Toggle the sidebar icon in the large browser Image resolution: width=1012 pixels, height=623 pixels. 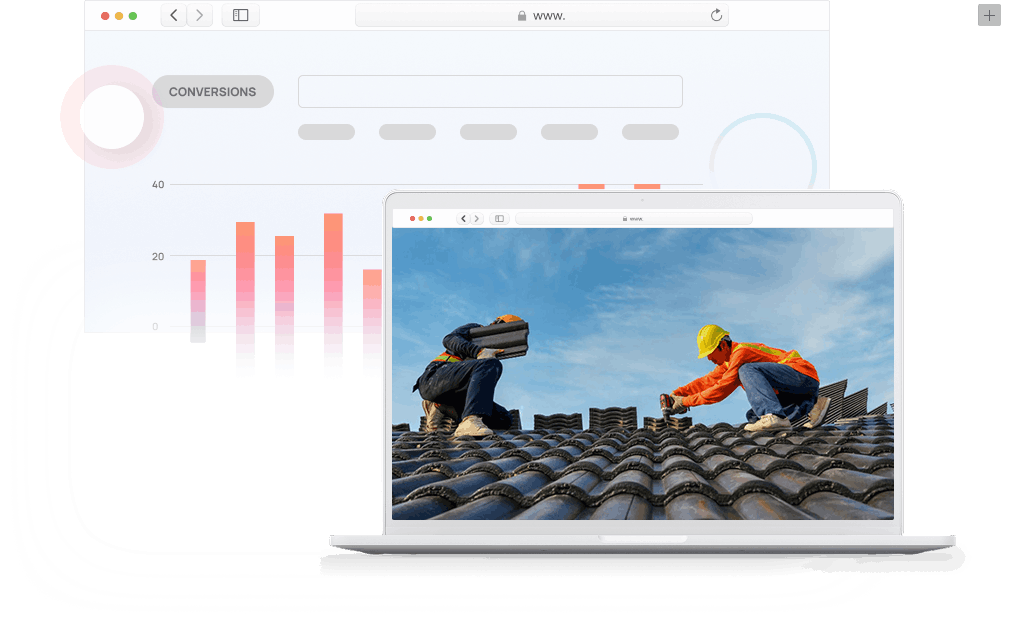tap(240, 15)
